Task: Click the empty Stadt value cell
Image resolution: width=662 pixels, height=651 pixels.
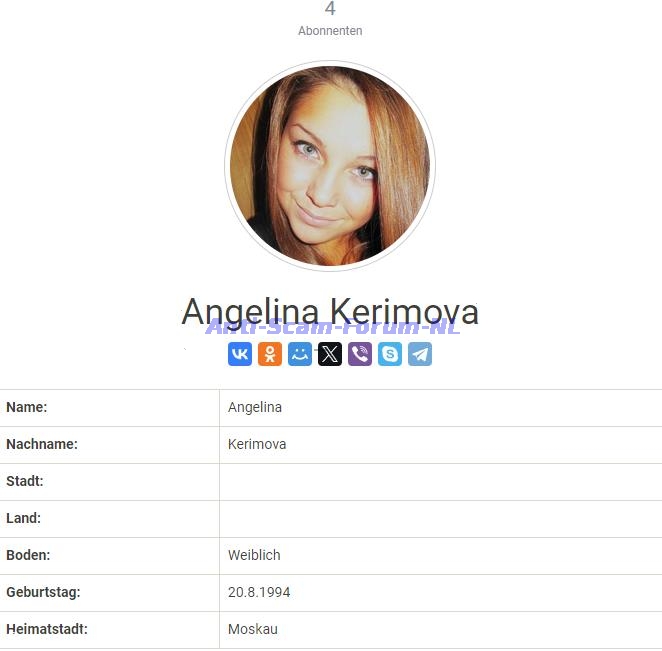Action: (441, 482)
